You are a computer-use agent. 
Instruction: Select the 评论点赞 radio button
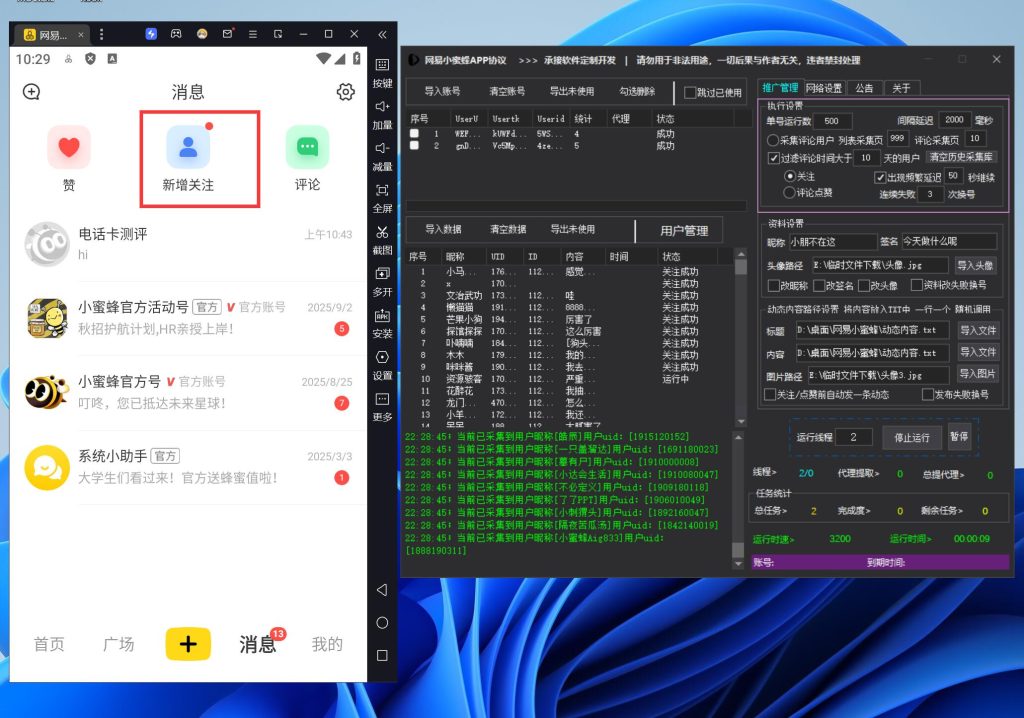788,192
